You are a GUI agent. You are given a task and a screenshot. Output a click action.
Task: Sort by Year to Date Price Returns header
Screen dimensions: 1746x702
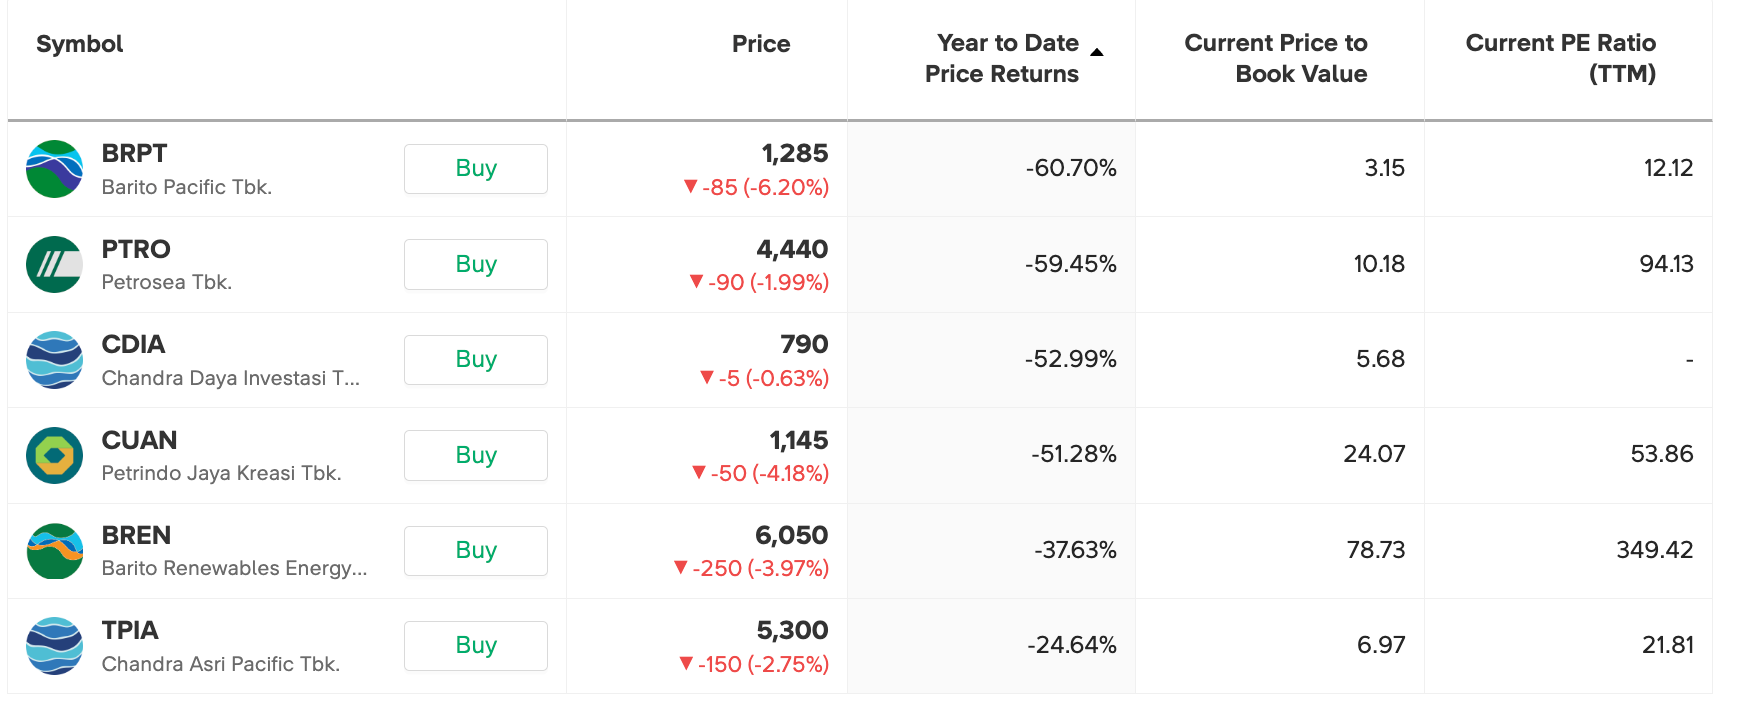pyautogui.click(x=1002, y=58)
